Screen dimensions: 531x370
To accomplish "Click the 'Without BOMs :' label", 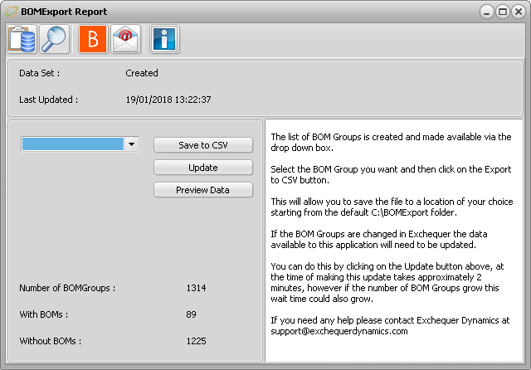I will [50, 341].
